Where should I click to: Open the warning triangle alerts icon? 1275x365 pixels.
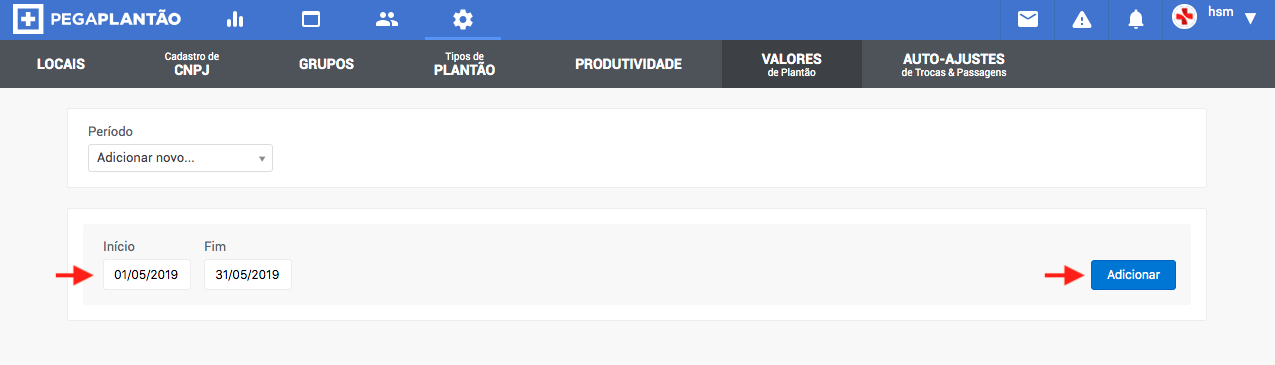point(1082,19)
